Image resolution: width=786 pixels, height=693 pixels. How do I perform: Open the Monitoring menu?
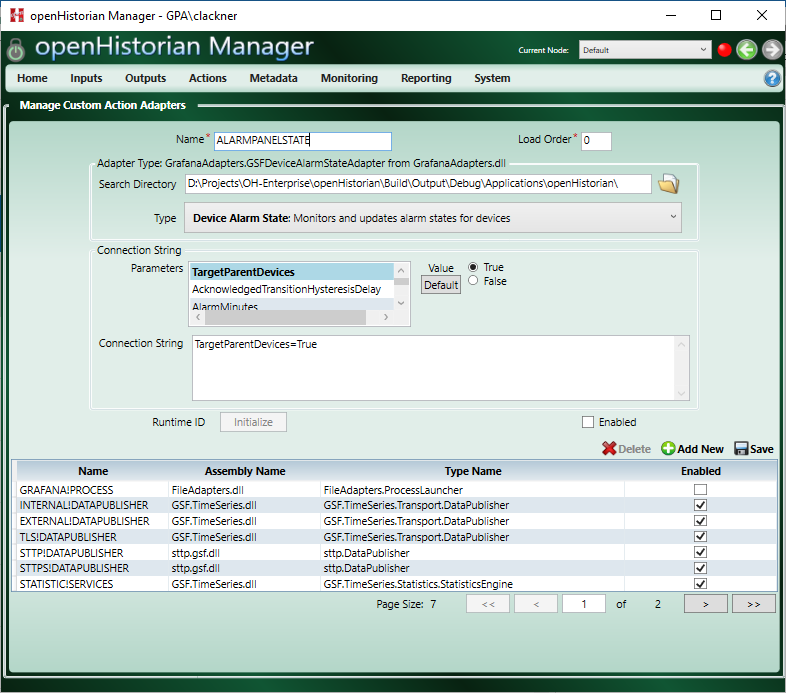[349, 78]
